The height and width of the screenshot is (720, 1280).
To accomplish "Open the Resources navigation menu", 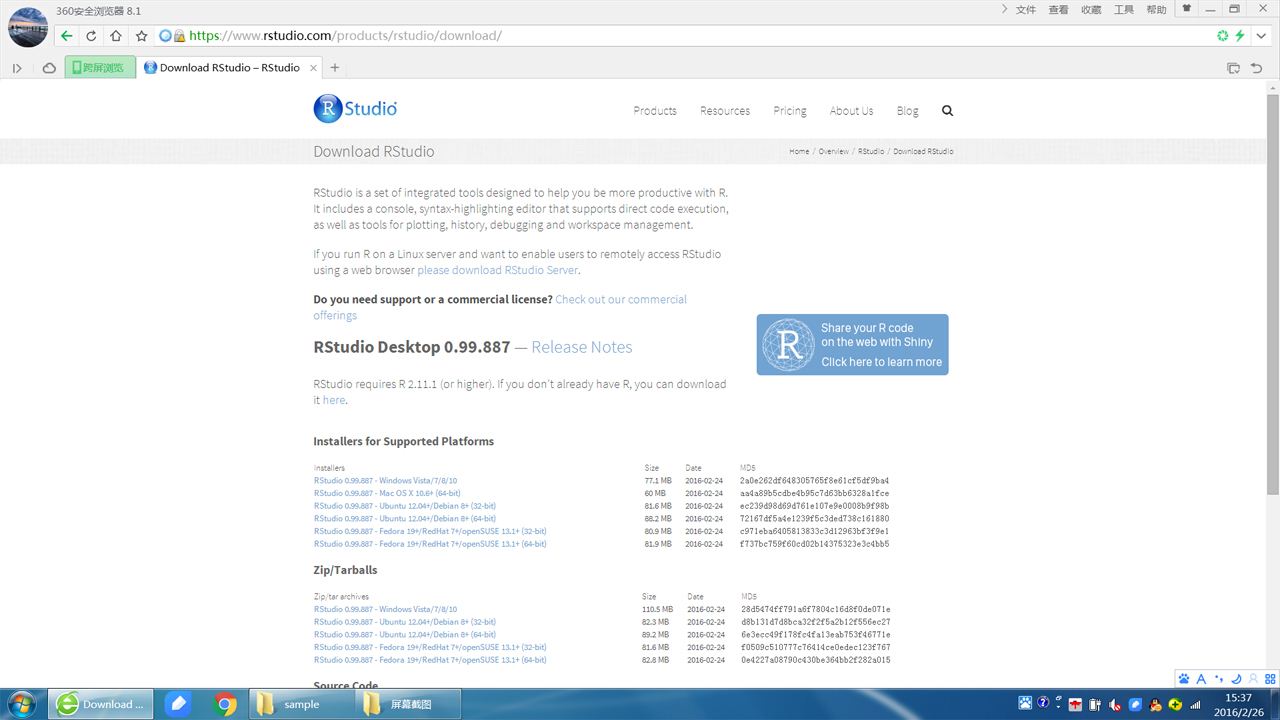I will click(x=725, y=111).
